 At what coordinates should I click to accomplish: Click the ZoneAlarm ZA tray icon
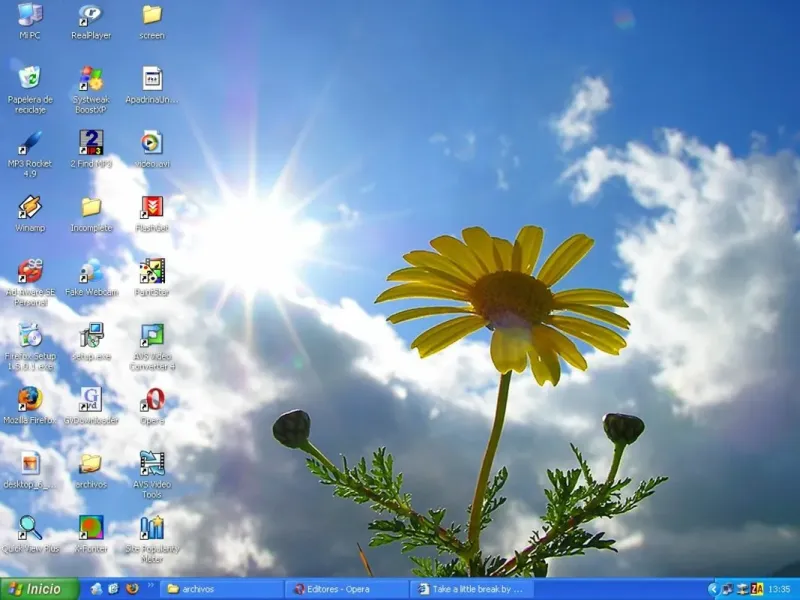(757, 589)
